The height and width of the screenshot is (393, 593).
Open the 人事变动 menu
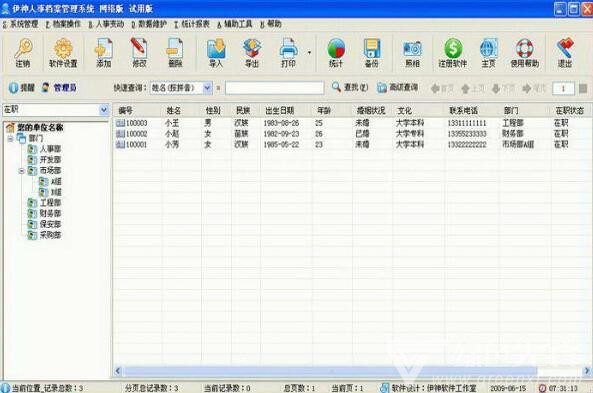pos(106,24)
